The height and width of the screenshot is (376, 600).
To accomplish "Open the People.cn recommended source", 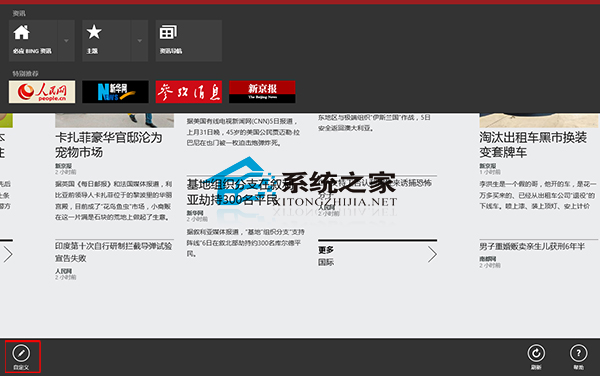I will click(x=42, y=92).
